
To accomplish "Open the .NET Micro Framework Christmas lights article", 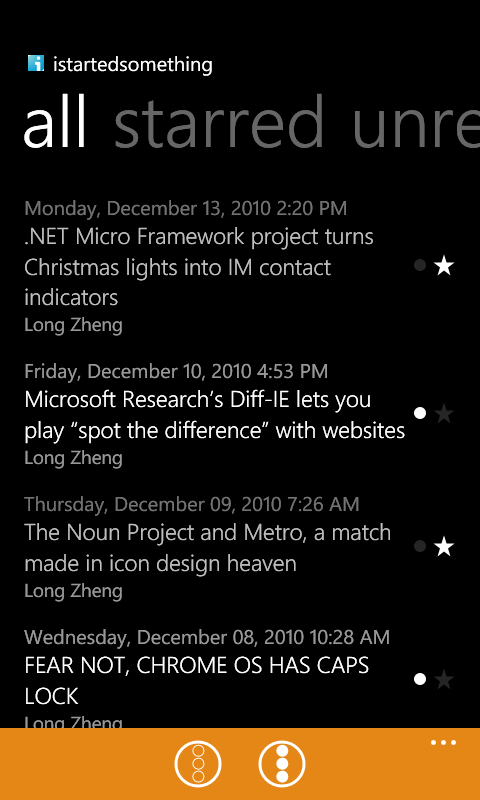I will coord(199,267).
